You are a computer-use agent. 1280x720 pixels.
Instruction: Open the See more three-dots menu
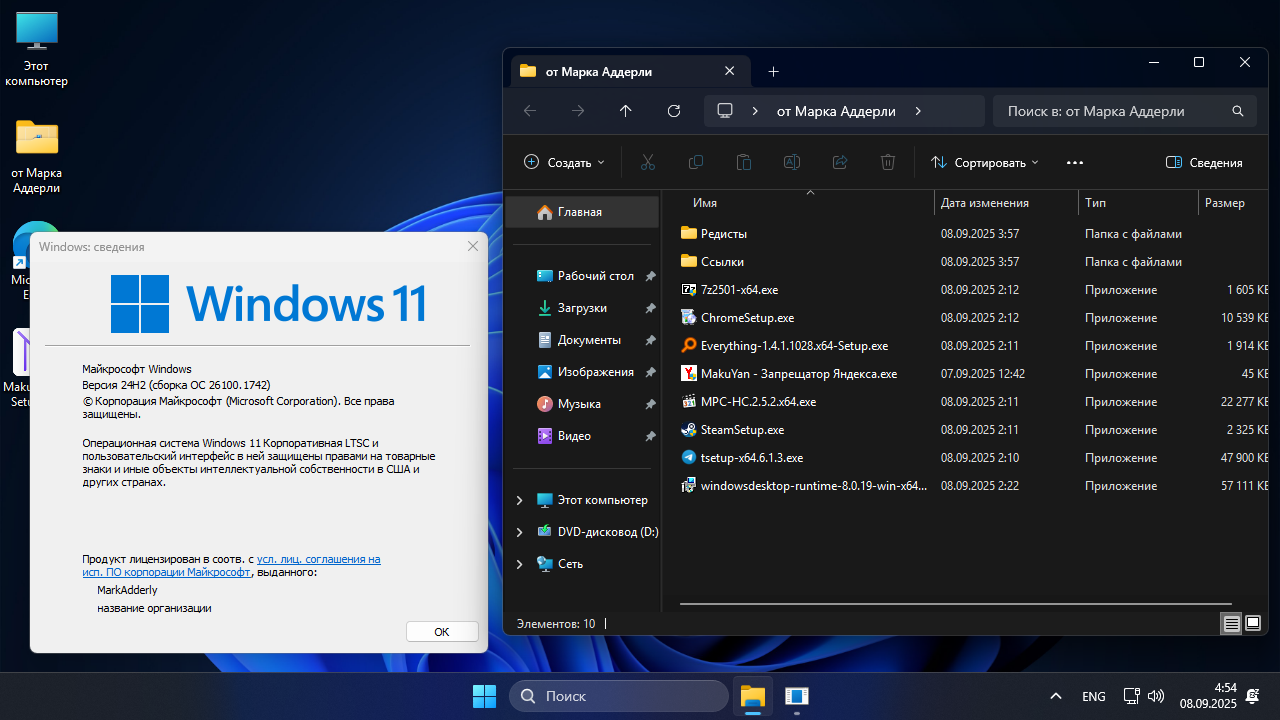point(1075,162)
